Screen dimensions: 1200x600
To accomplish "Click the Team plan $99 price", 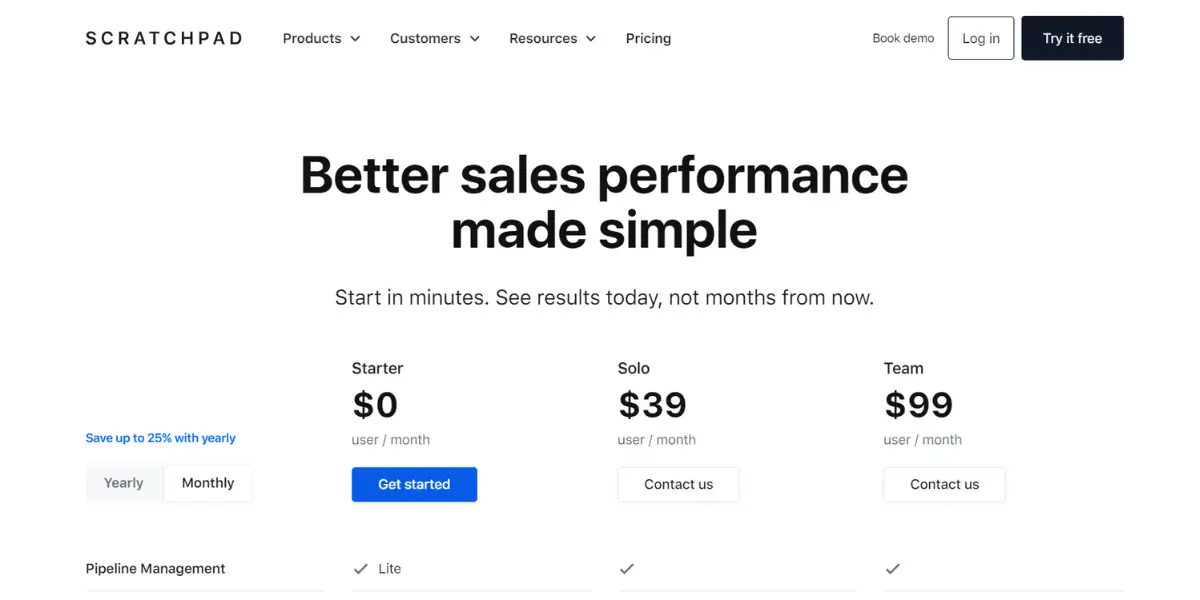I will [919, 405].
